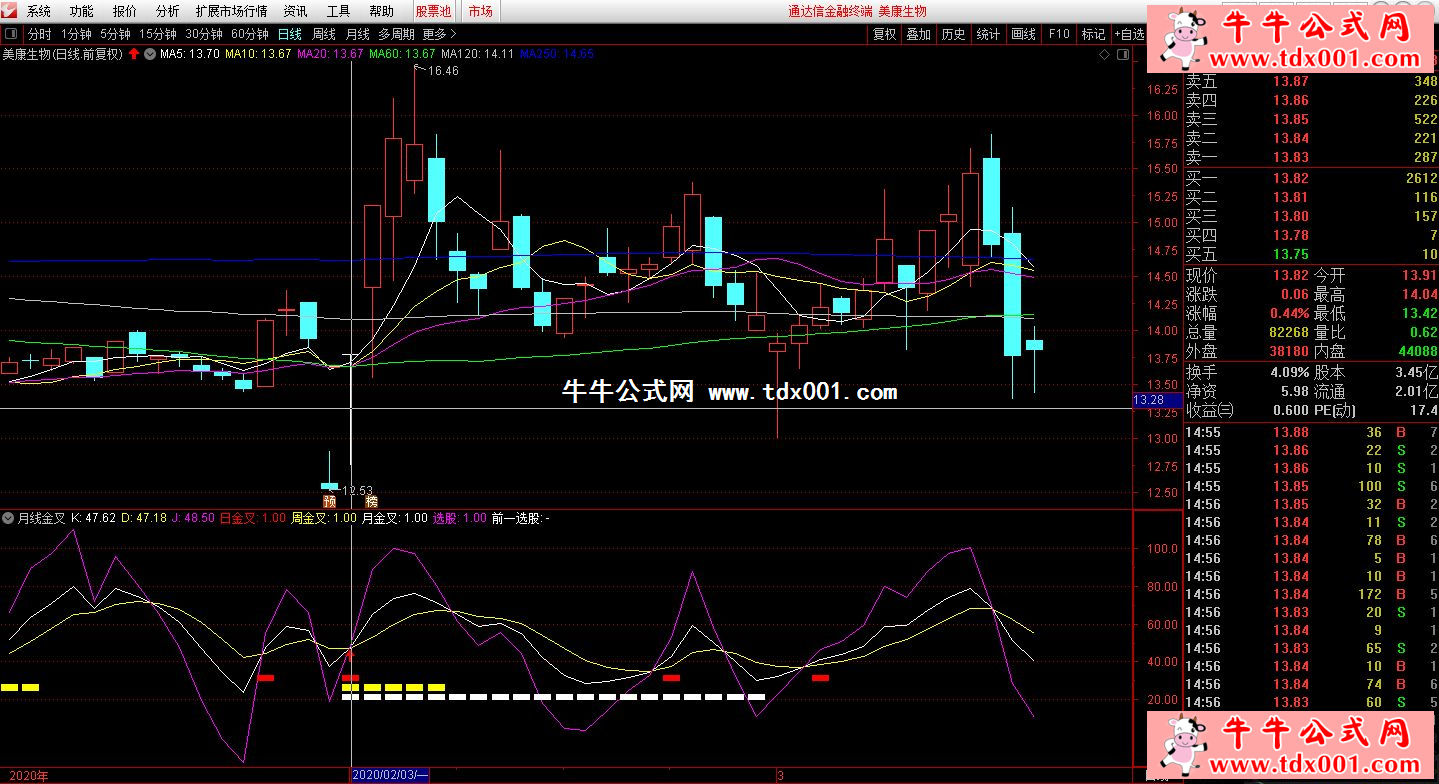
Task: Click the MA250: 14.65 label
Action: (x=557, y=54)
